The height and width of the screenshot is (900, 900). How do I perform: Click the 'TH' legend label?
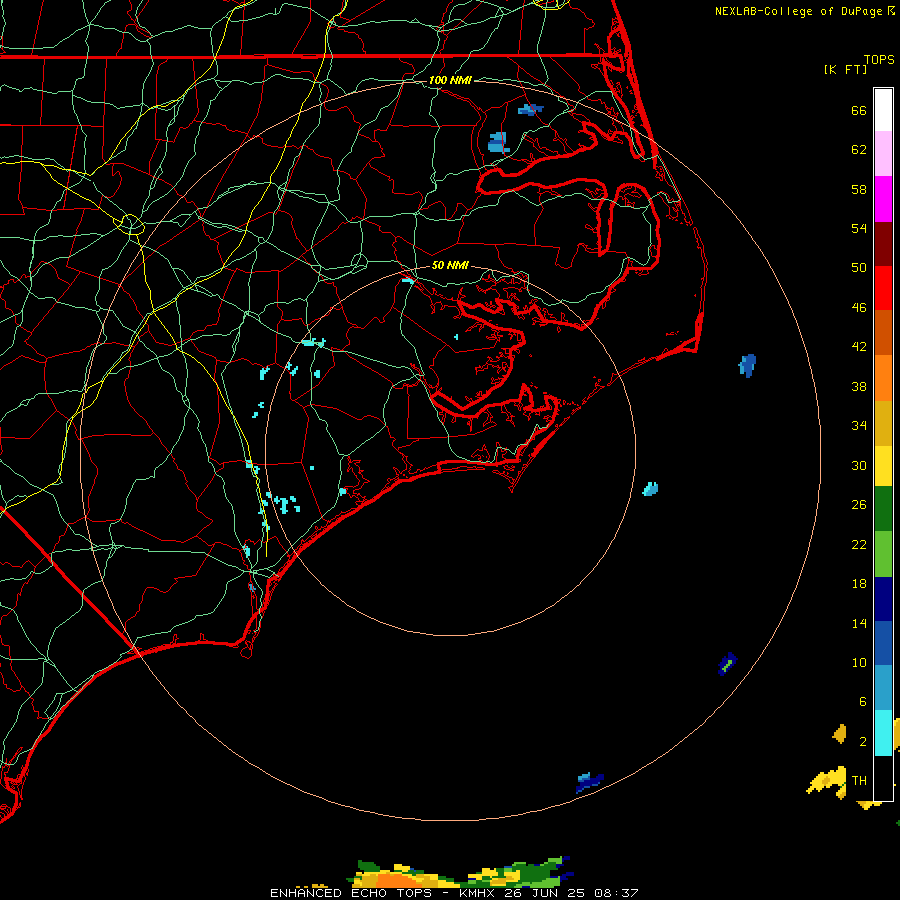[859, 781]
